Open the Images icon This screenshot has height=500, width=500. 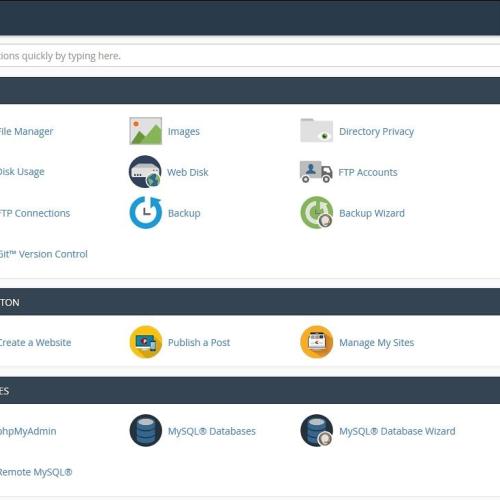click(x=146, y=131)
